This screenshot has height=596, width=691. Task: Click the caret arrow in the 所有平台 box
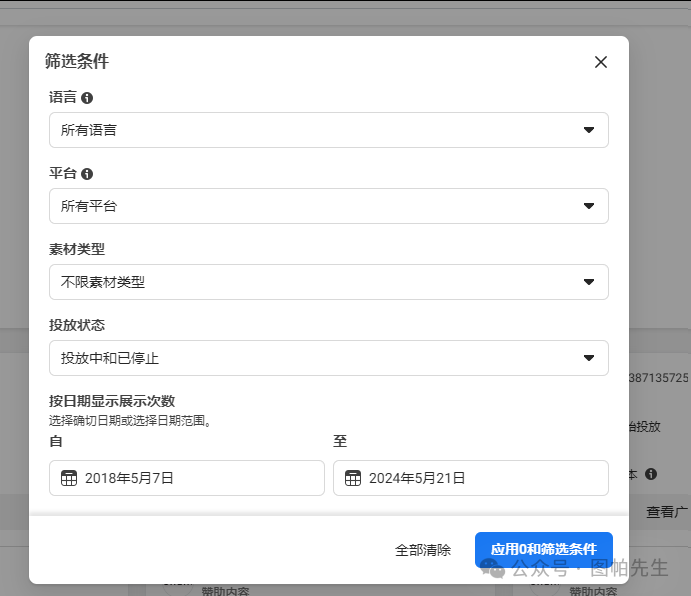(589, 206)
